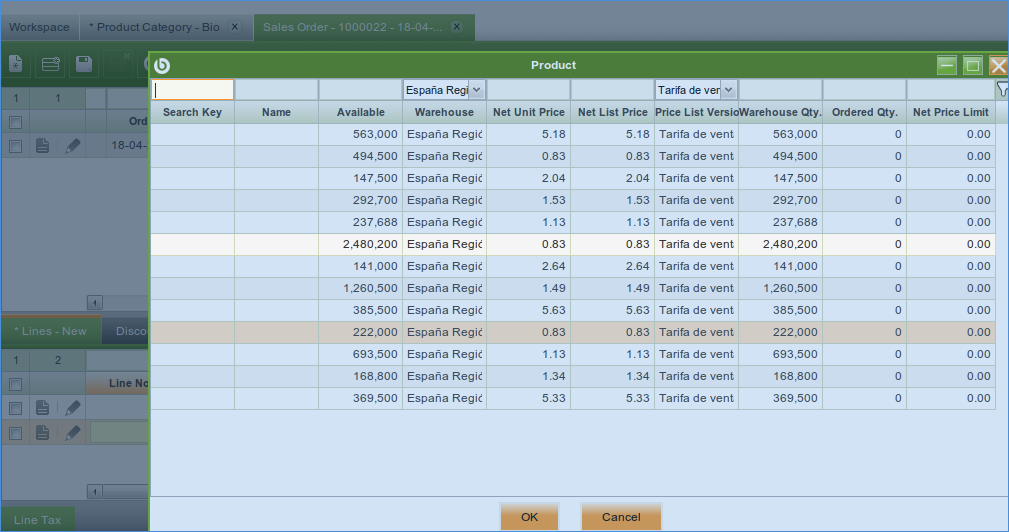Expand the Tarifa de venta price list dropdown
1009x532 pixels.
(x=729, y=90)
